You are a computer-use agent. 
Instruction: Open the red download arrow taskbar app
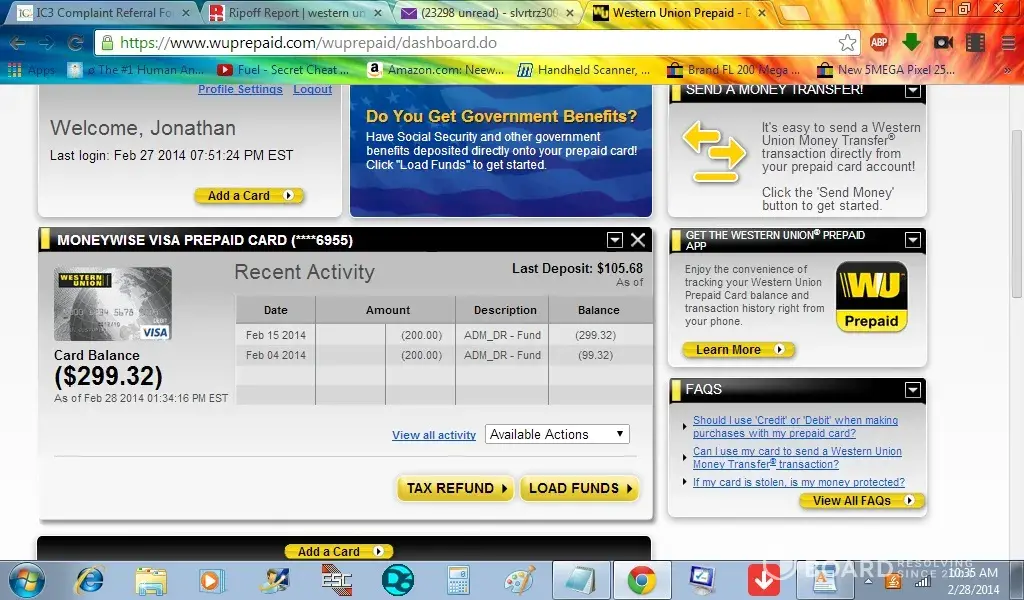763,580
